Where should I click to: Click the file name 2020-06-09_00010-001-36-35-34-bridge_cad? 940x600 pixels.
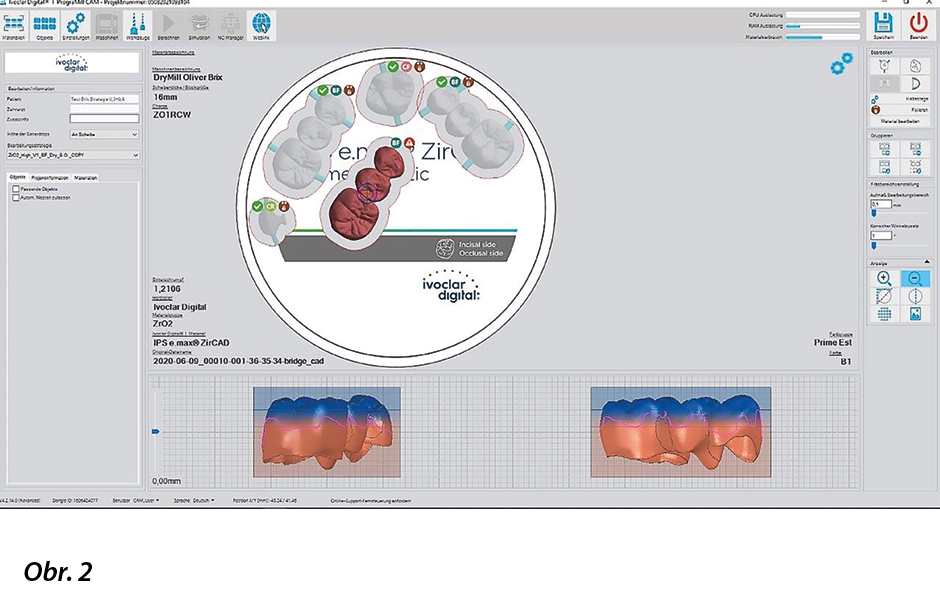pyautogui.click(x=239, y=361)
